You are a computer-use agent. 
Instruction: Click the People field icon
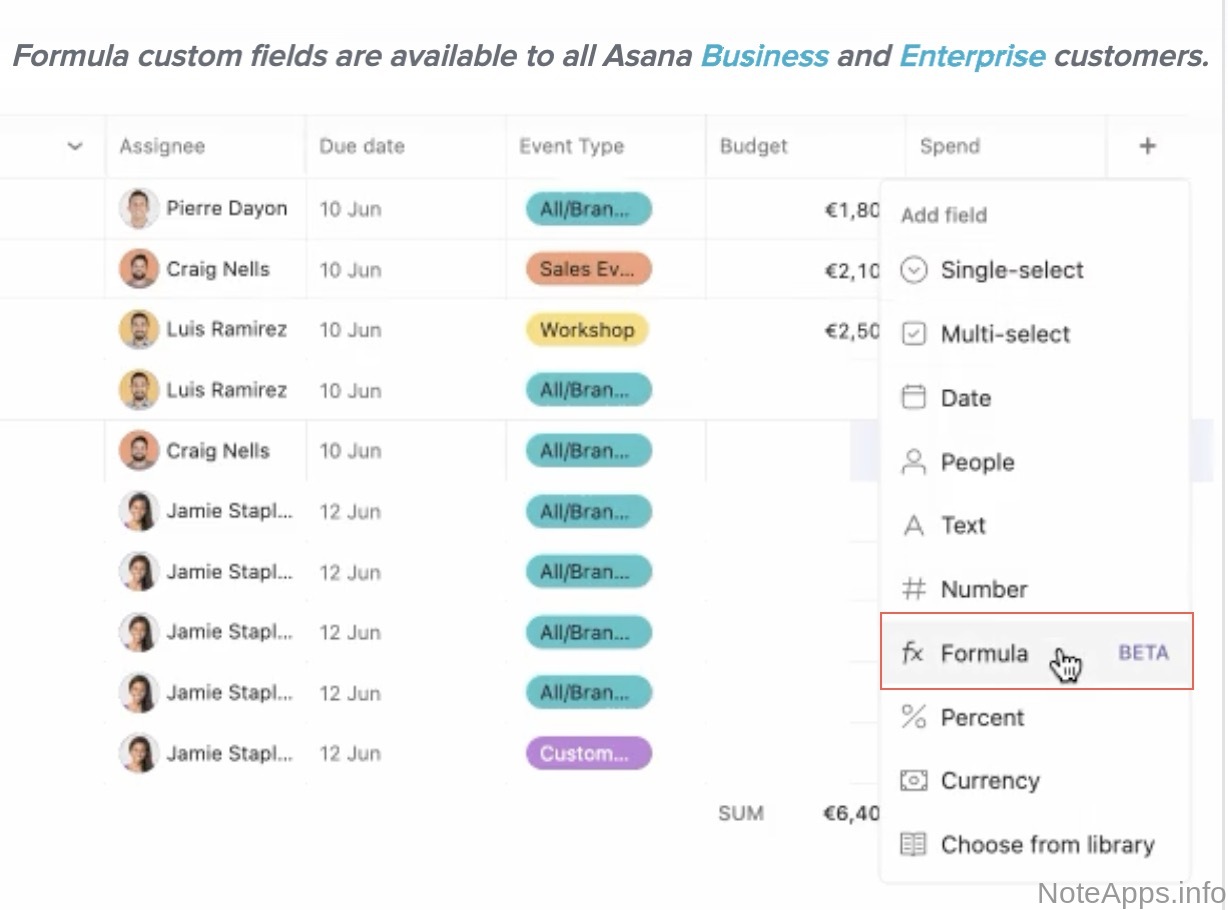pos(913,462)
